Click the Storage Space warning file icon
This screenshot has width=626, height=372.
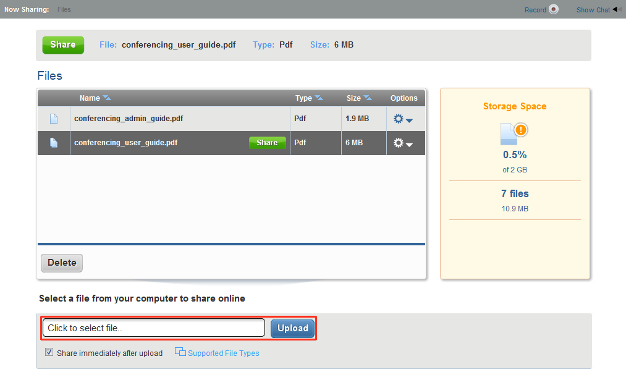coord(514,134)
